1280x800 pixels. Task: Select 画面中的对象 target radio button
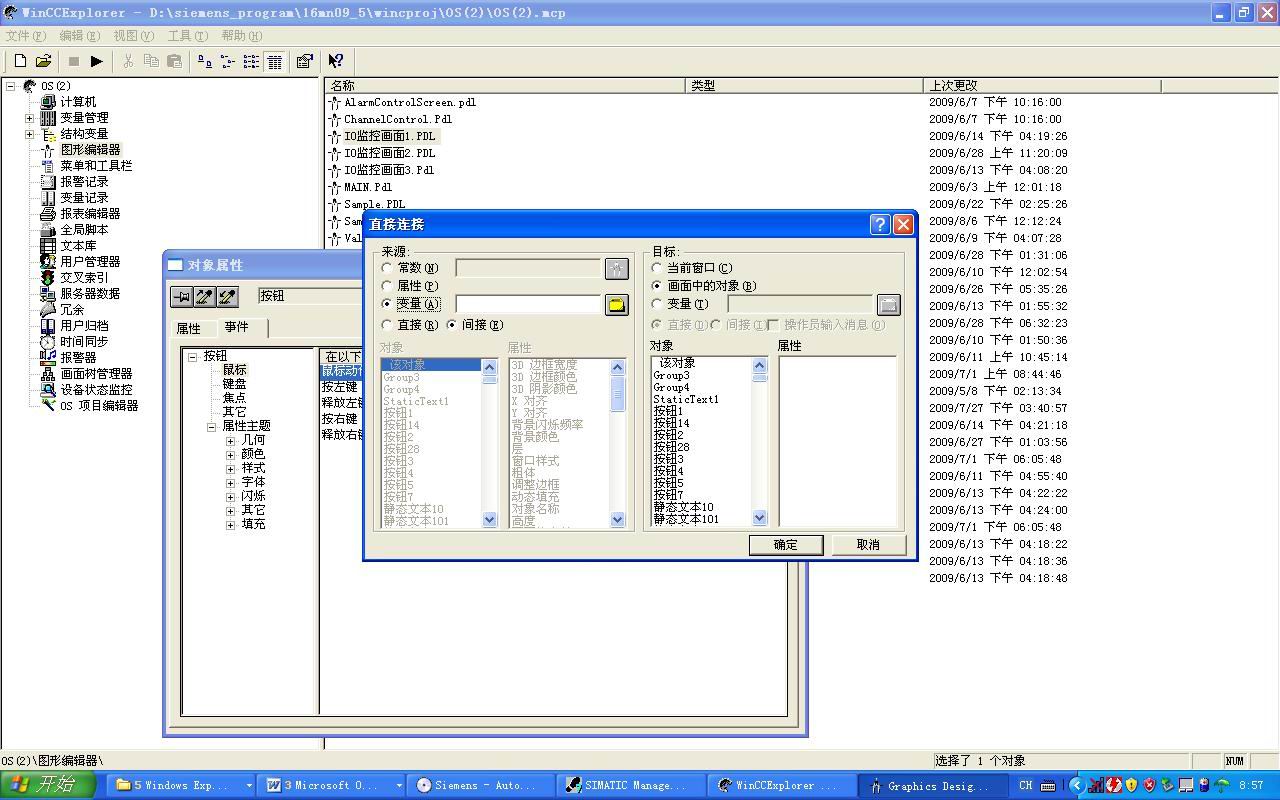(657, 286)
